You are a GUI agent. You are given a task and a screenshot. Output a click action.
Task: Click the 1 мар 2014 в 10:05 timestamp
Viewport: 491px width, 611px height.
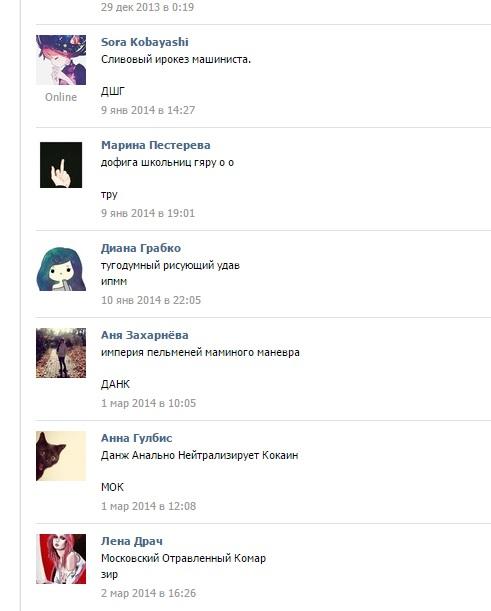(148, 403)
